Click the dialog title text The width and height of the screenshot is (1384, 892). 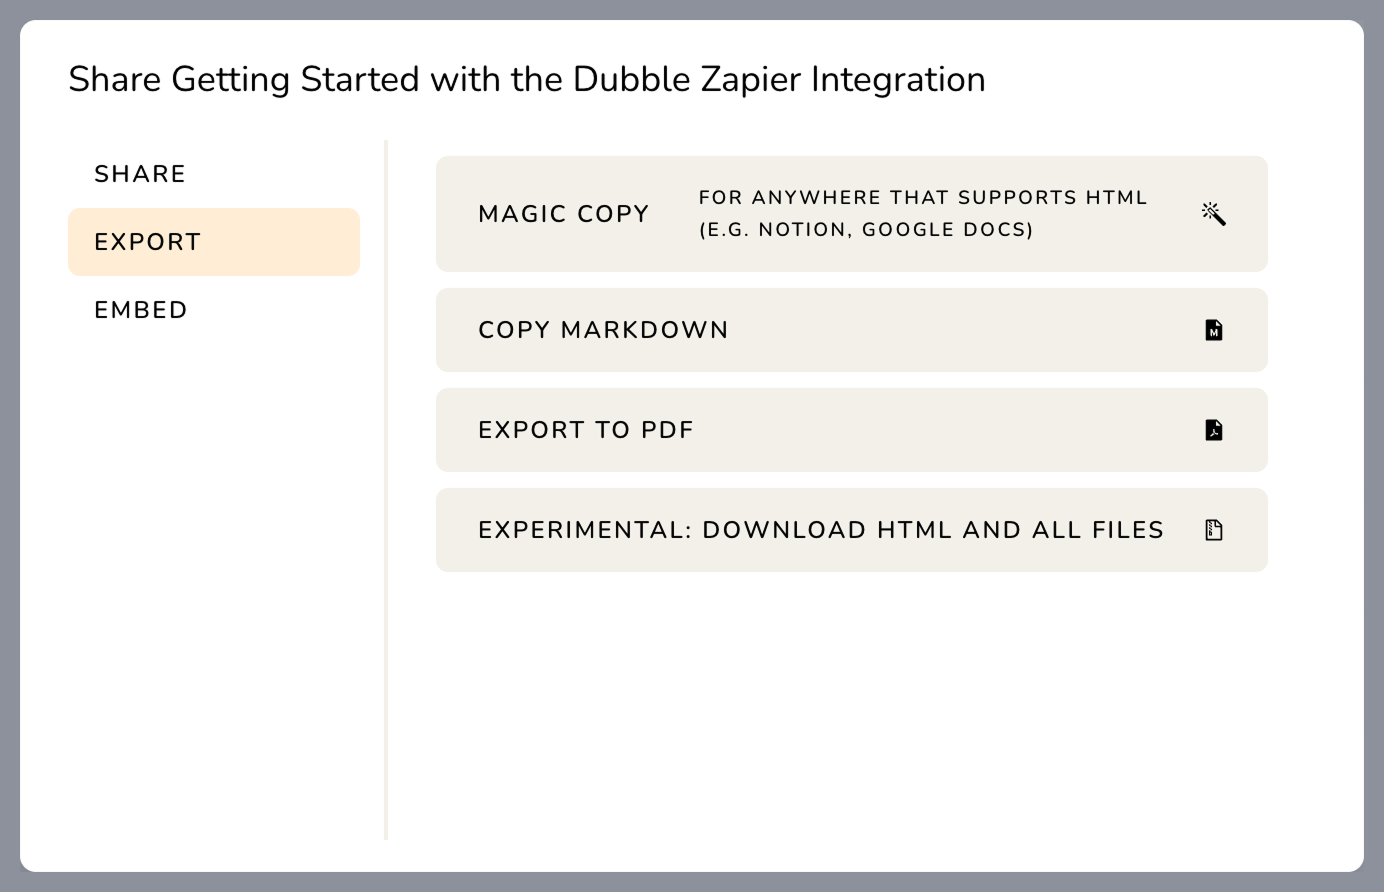pyautogui.click(x=527, y=80)
